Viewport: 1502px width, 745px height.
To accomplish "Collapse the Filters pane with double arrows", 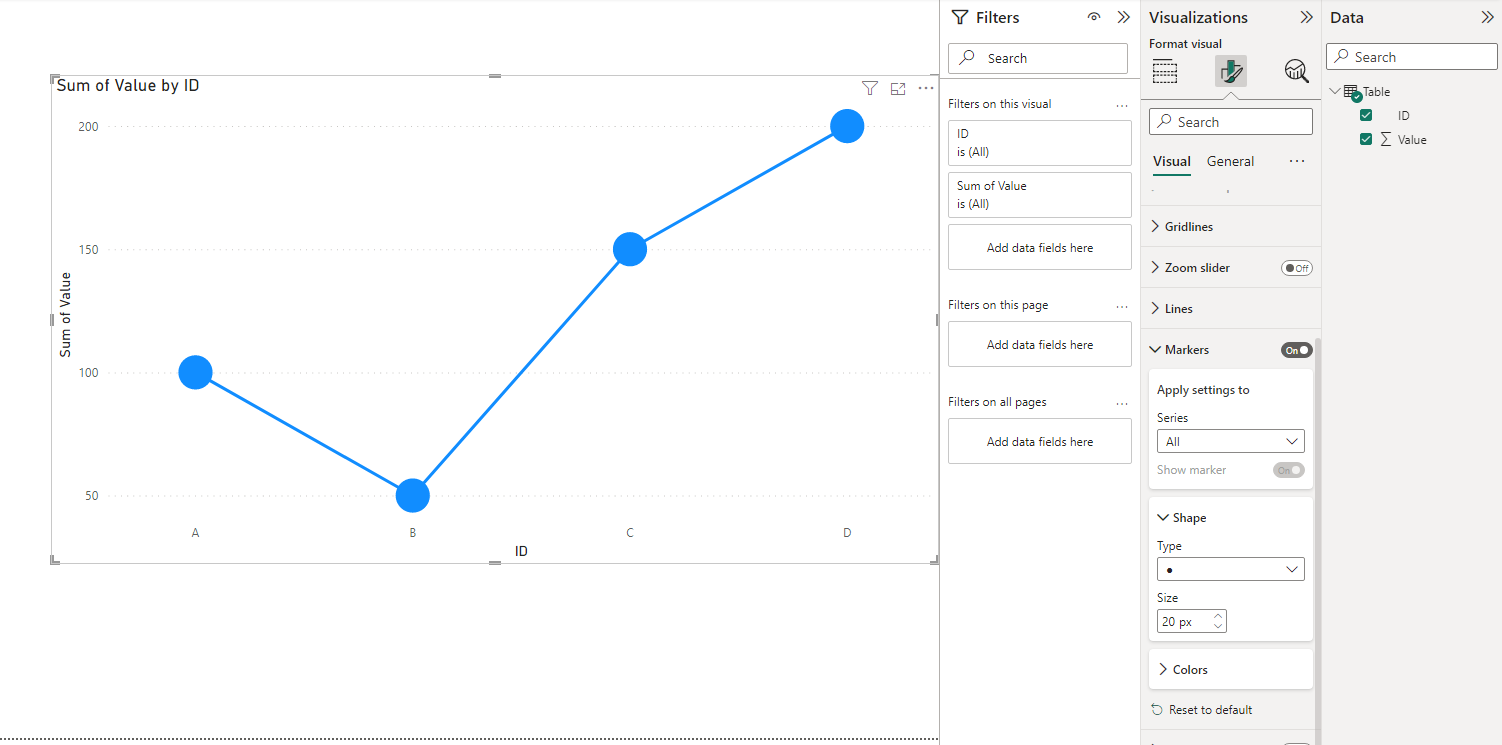I will (1123, 17).
